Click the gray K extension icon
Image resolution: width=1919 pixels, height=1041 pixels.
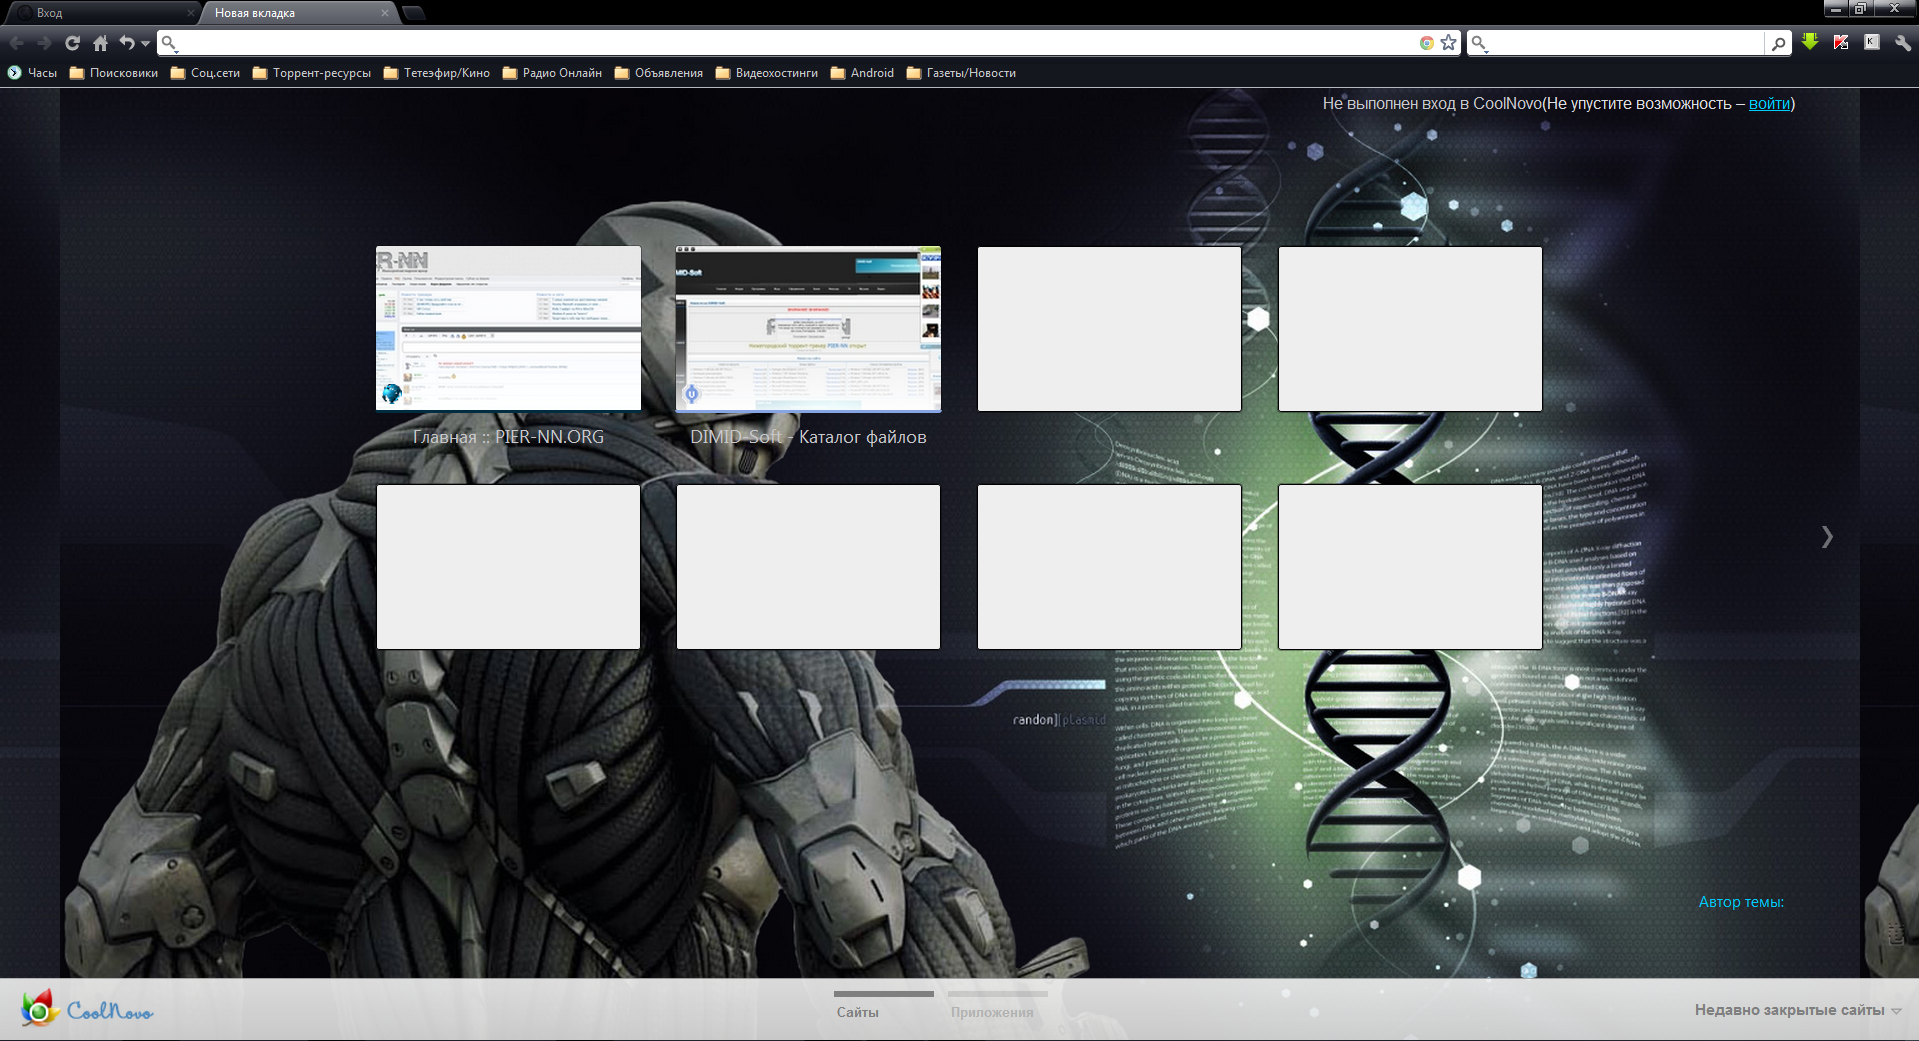coord(1872,42)
